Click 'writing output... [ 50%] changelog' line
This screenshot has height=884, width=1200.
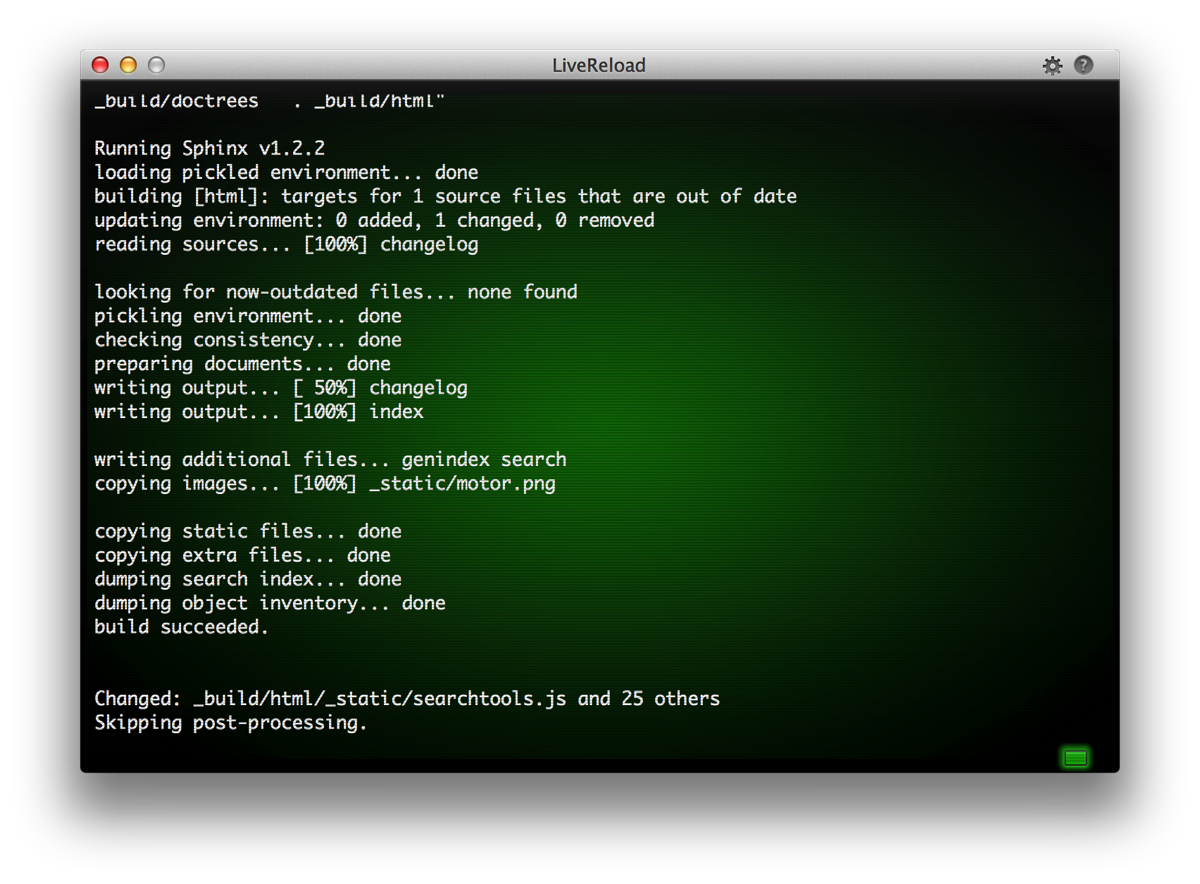(x=281, y=389)
